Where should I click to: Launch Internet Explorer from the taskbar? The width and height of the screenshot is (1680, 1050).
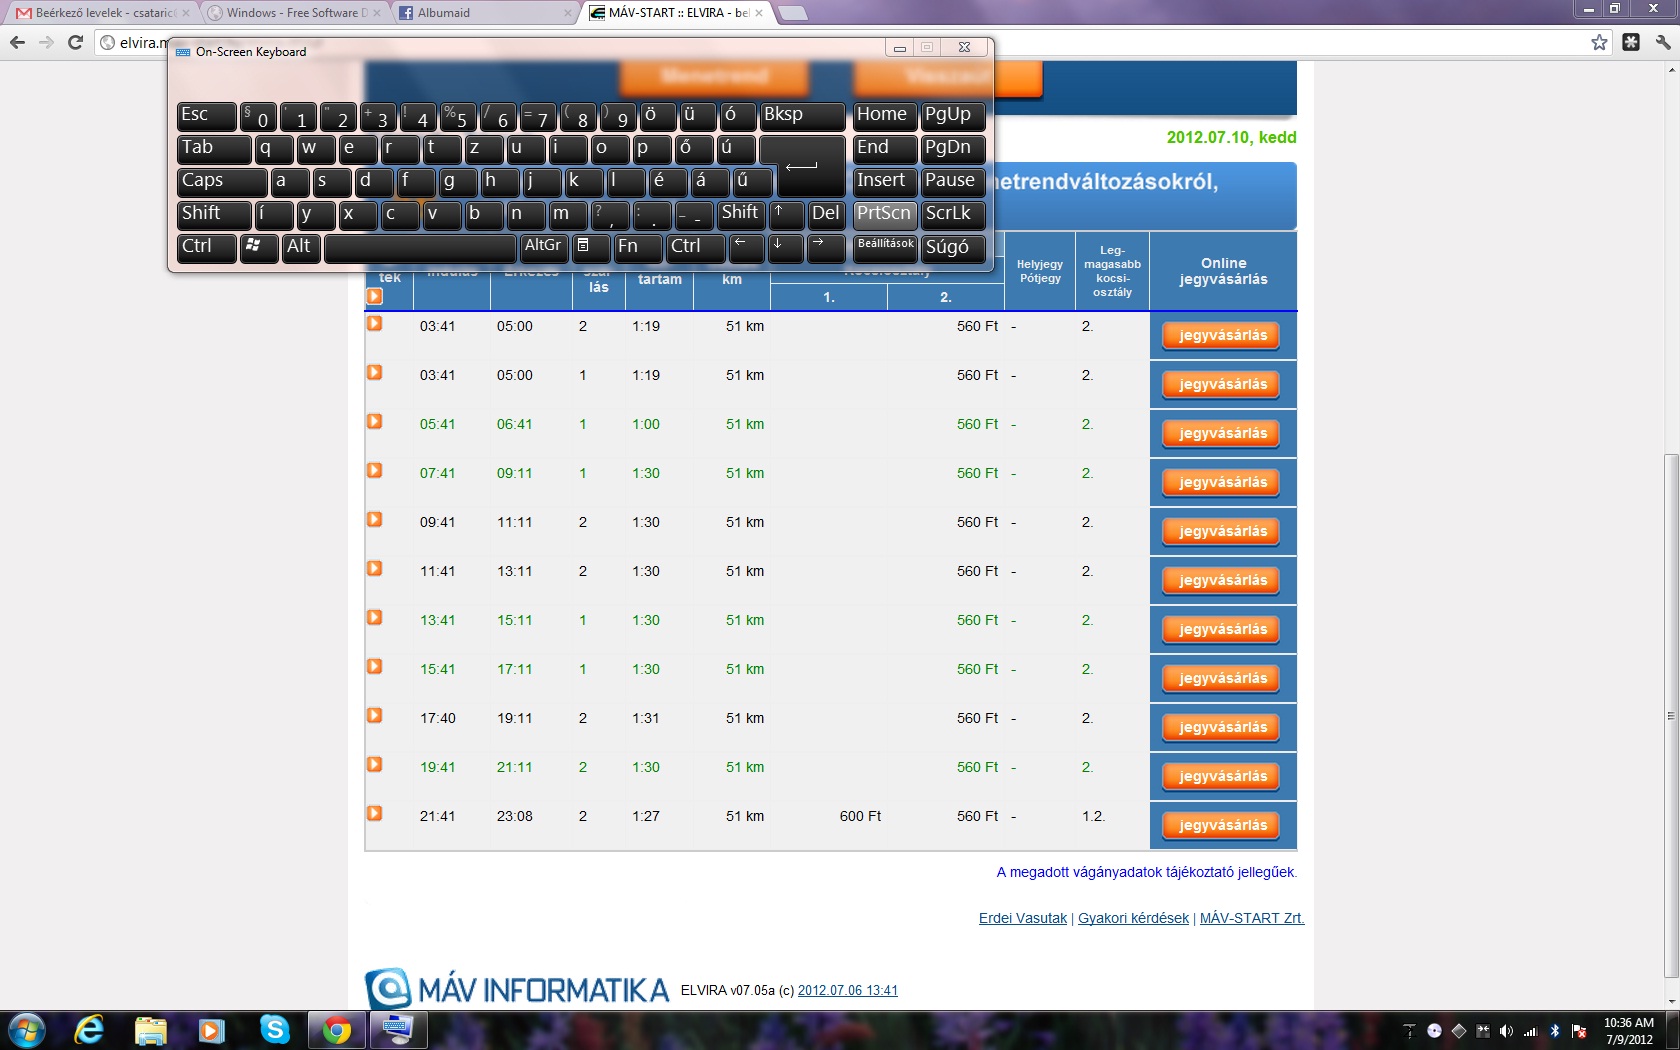(89, 1030)
